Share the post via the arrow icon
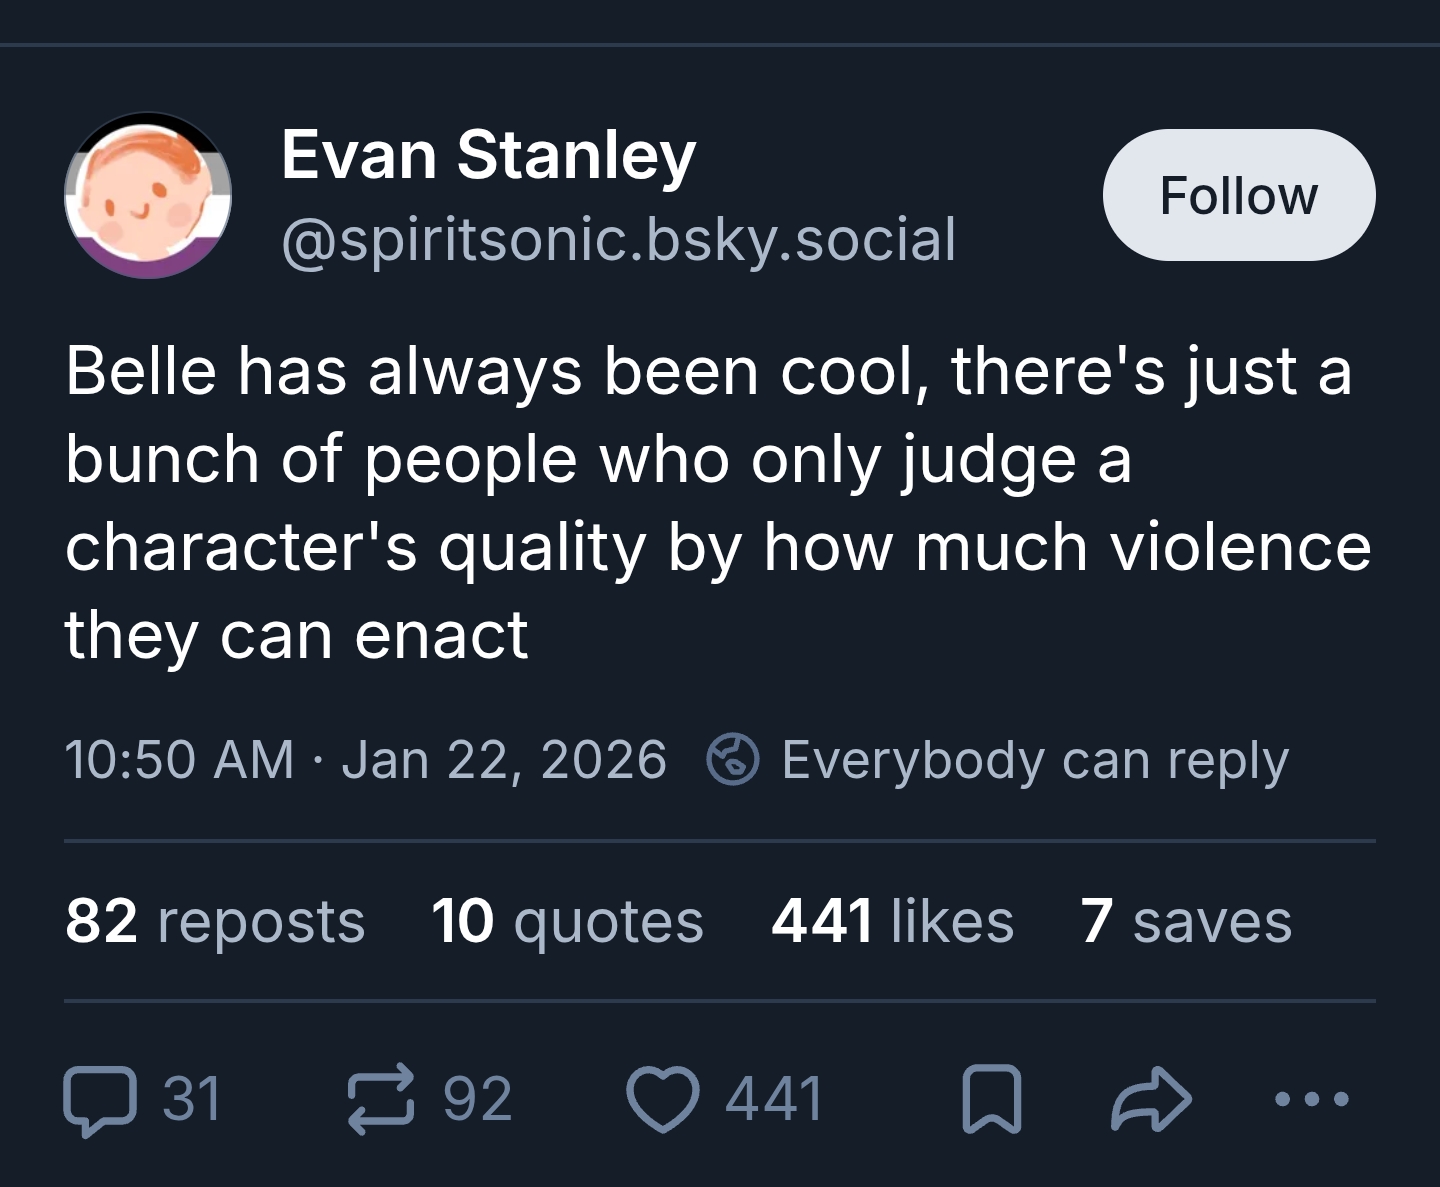Viewport: 1440px width, 1187px height. pos(1151,1099)
